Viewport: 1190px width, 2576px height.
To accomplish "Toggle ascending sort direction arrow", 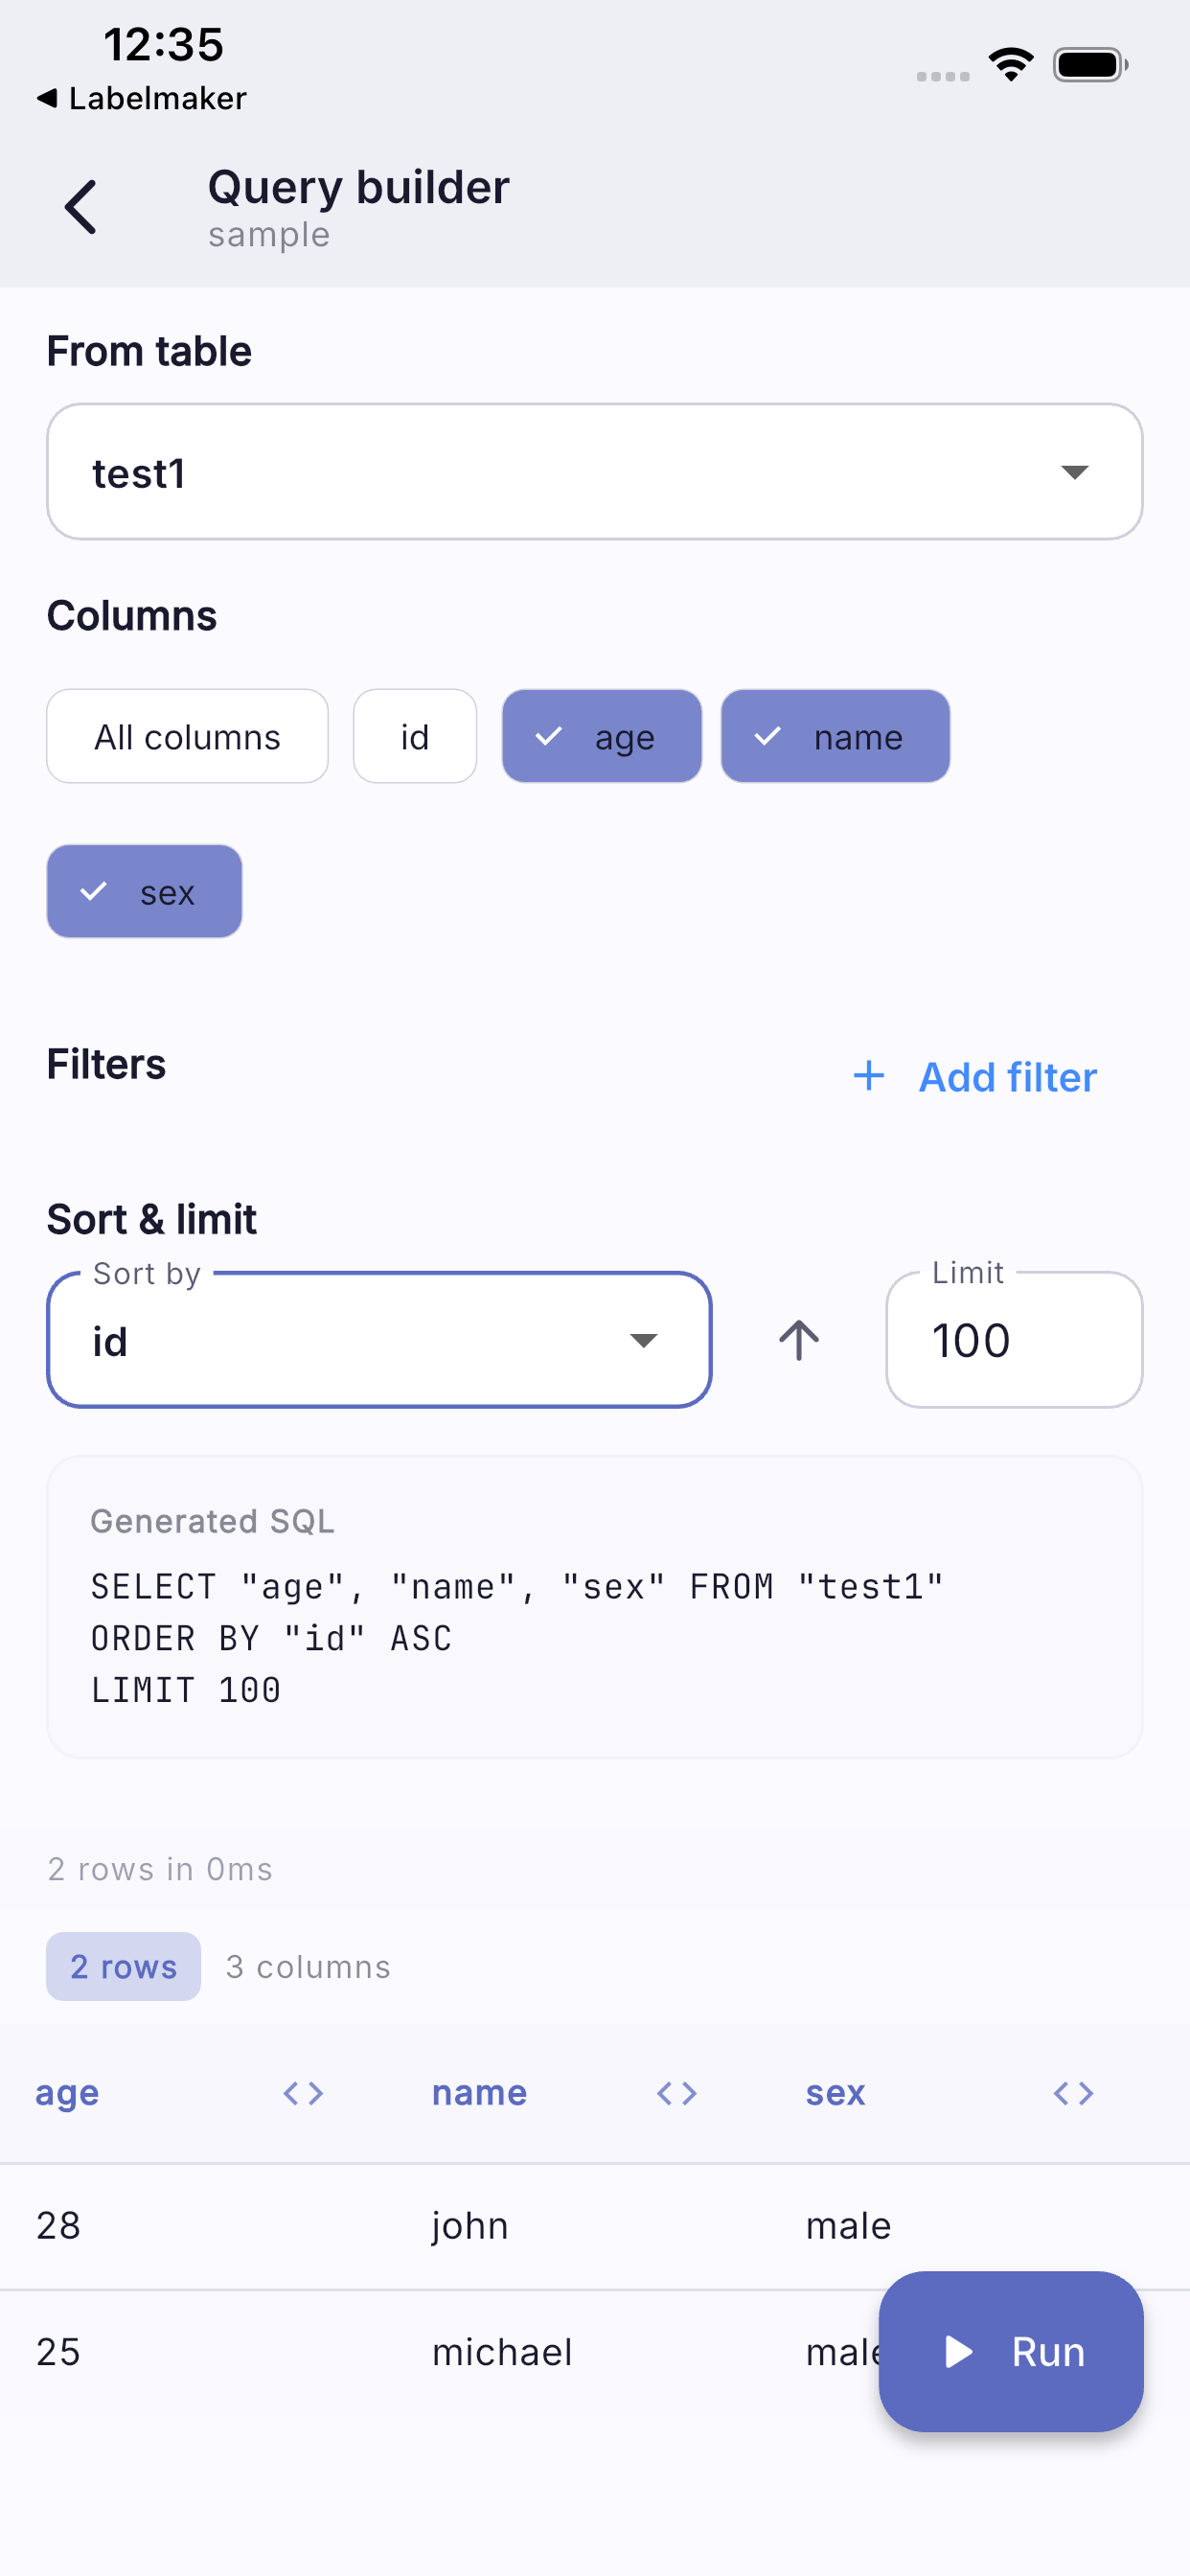I will click(x=798, y=1340).
